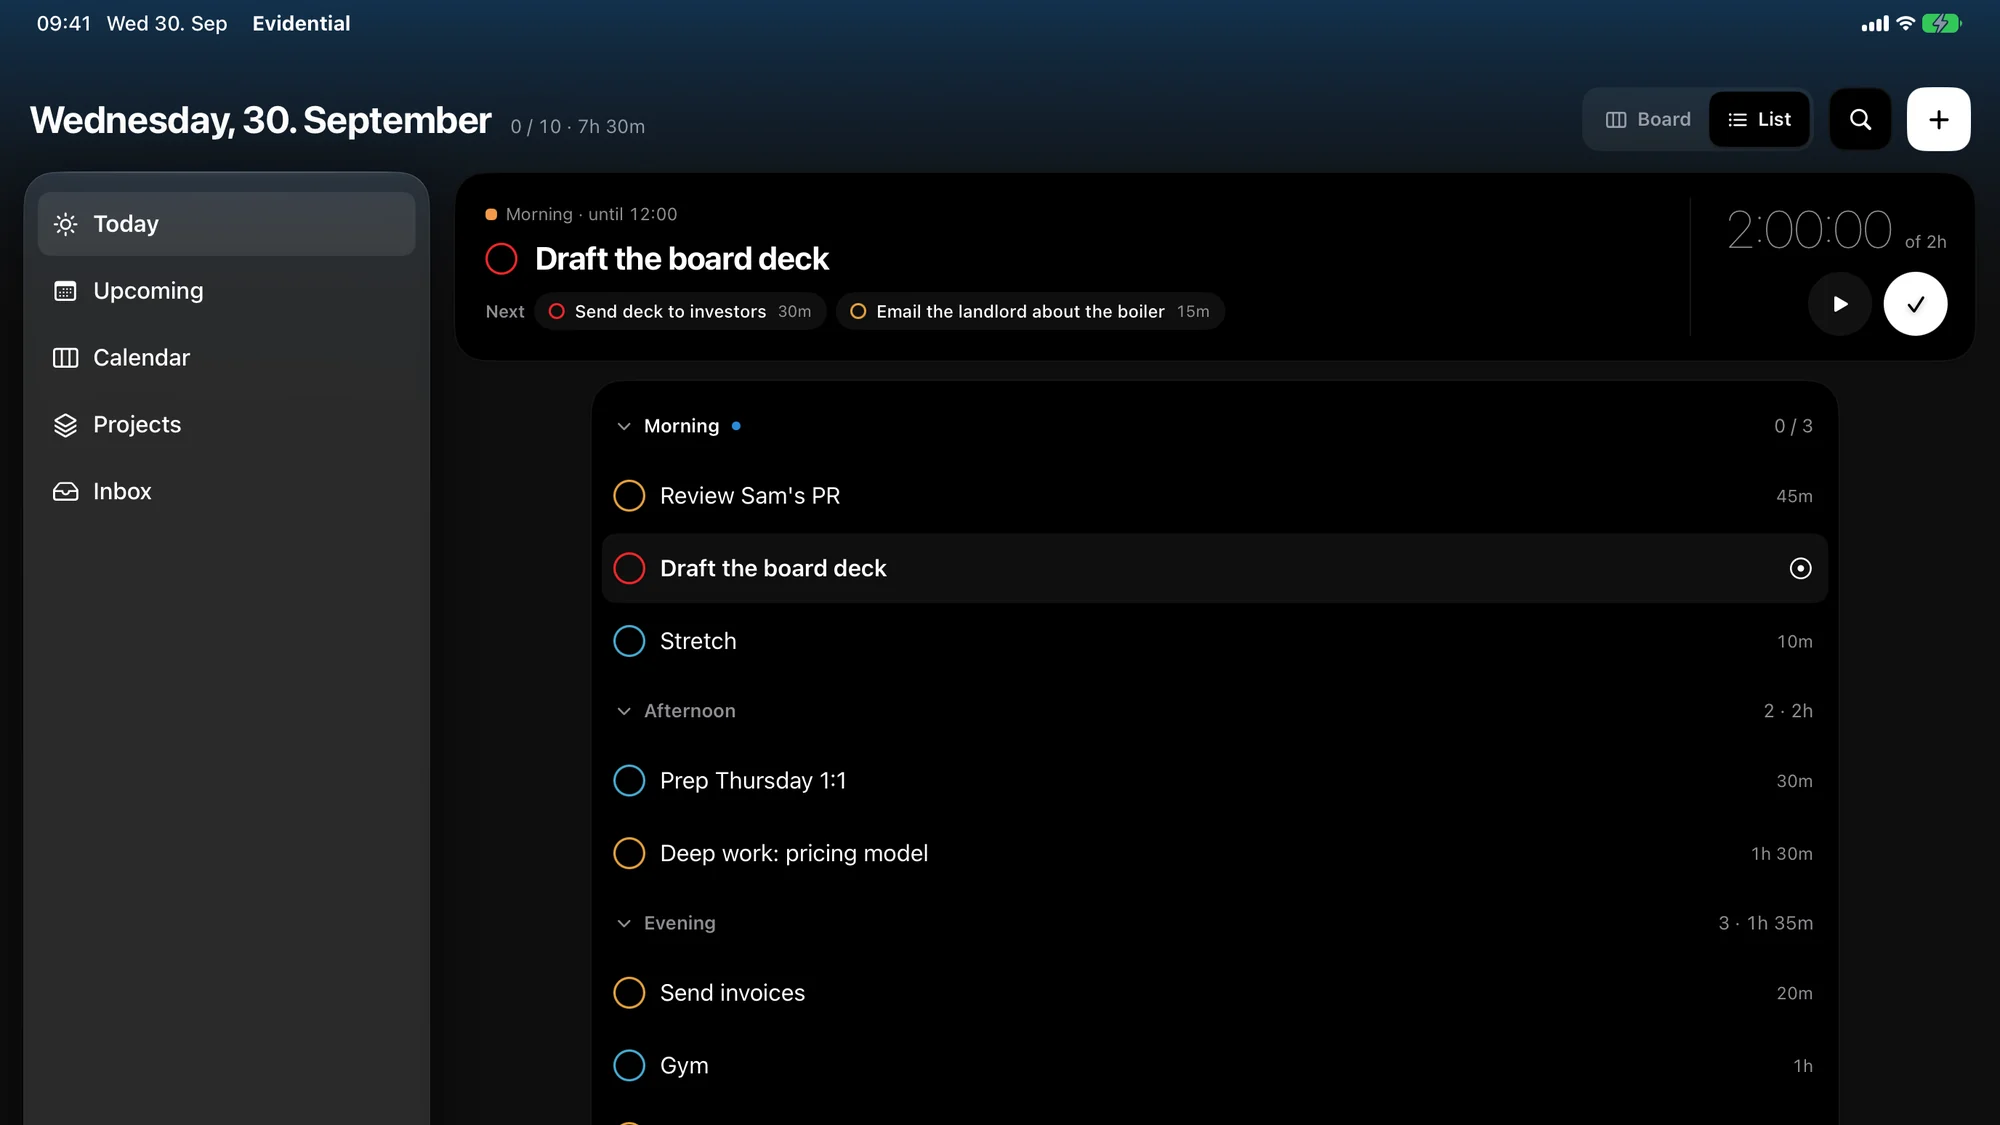Viewport: 2000px width, 1125px height.
Task: Click the Upcoming calendar icon in sidebar
Action: (x=65, y=291)
